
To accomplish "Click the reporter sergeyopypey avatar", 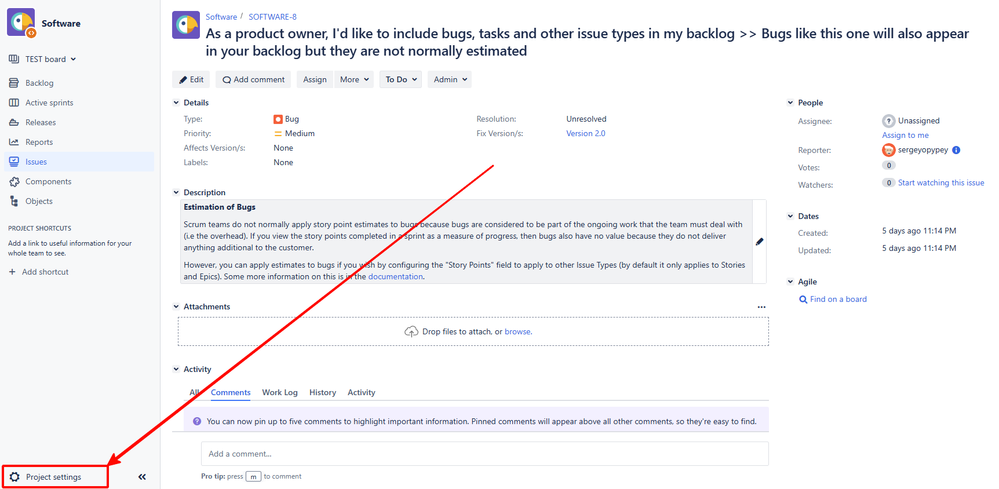I will (888, 150).
